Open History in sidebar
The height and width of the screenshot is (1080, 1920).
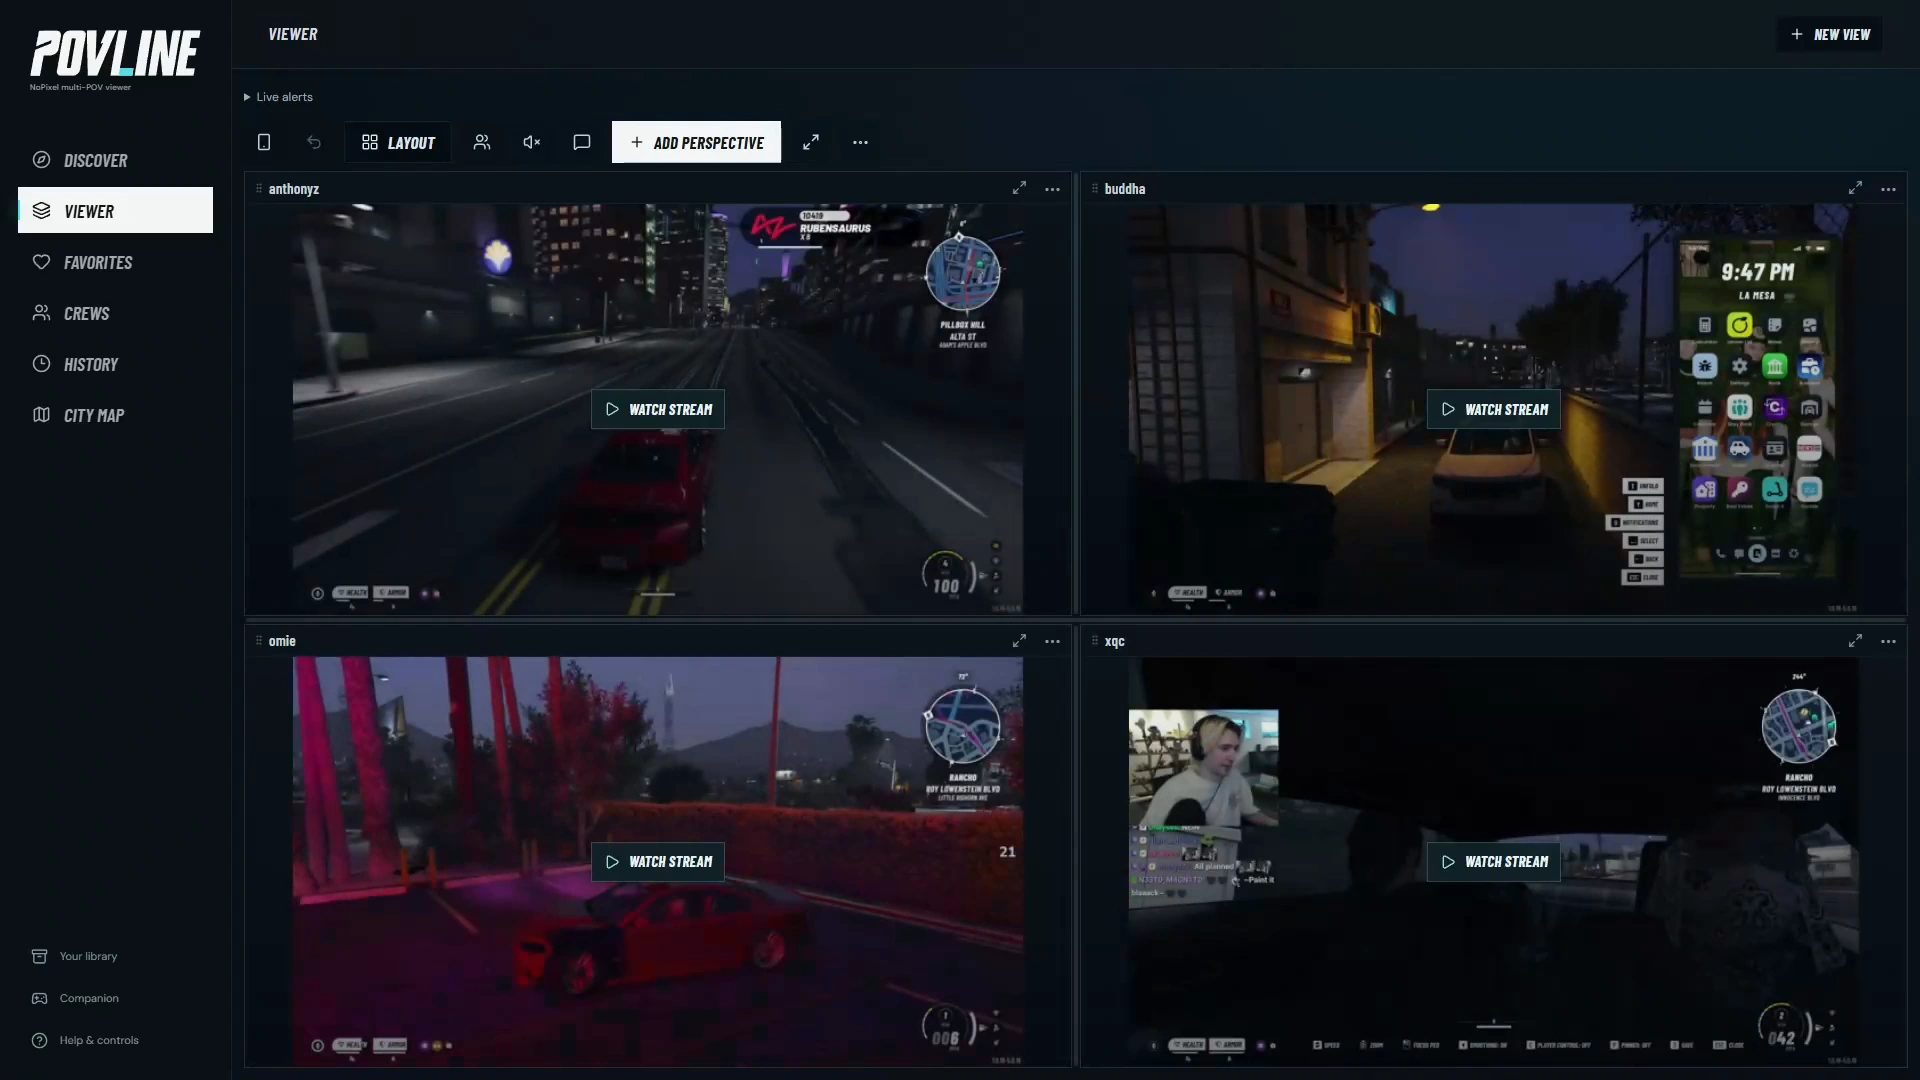(115, 364)
